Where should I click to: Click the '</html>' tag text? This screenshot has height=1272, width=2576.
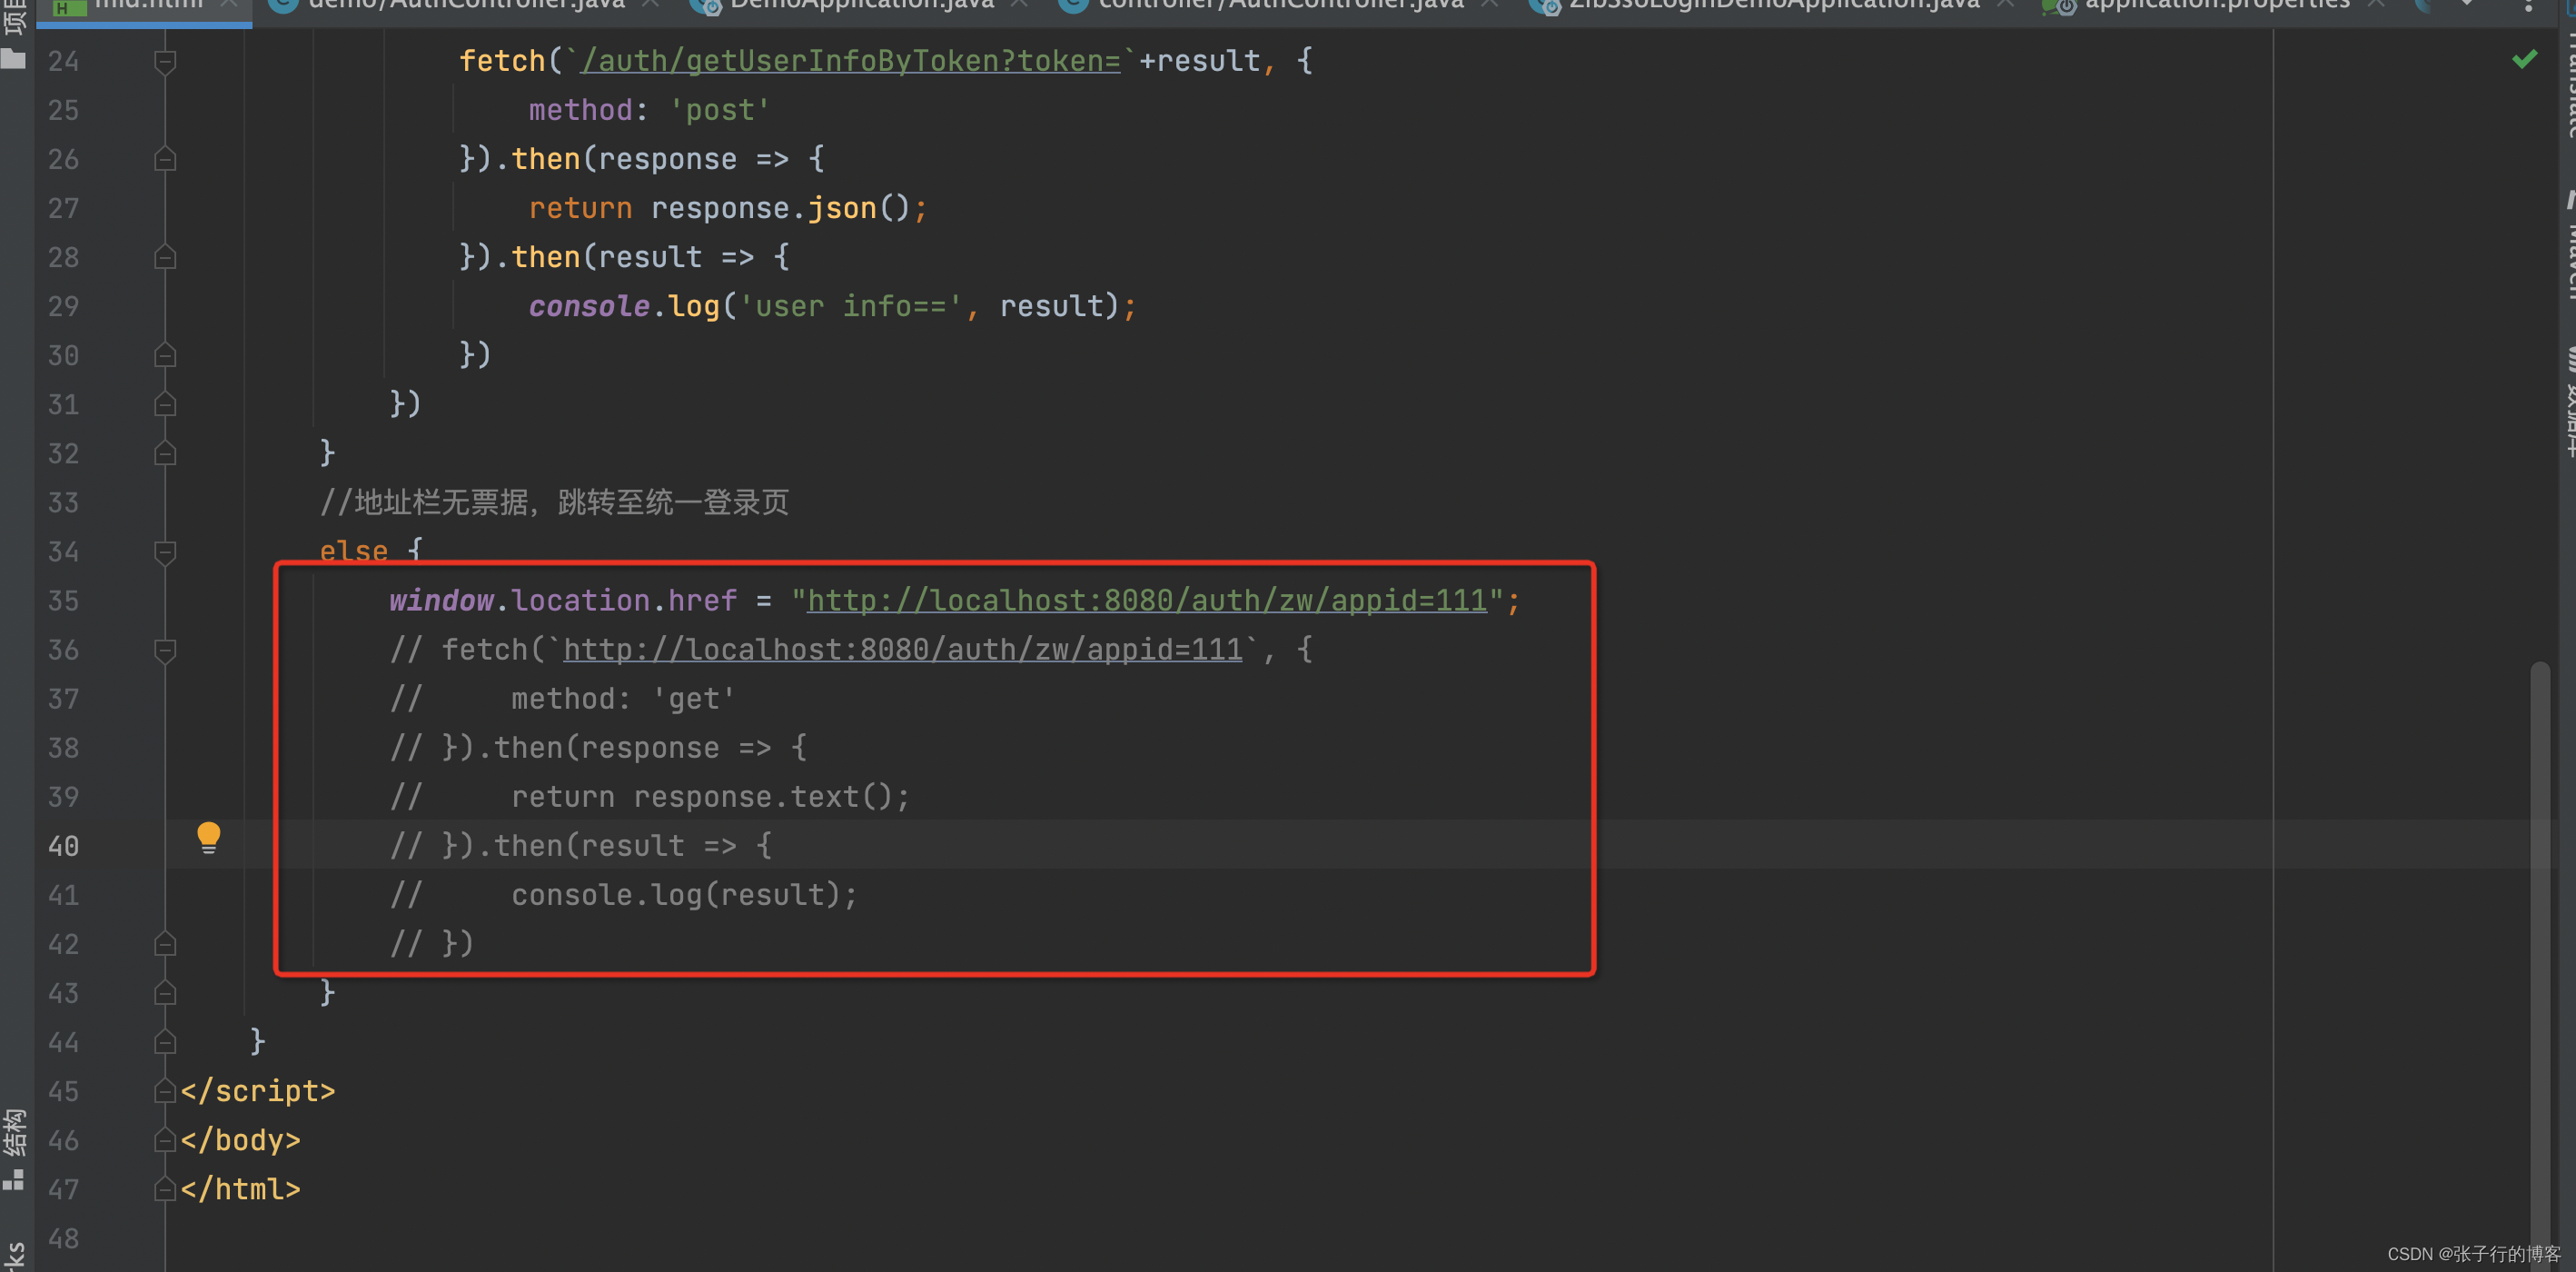[241, 1190]
